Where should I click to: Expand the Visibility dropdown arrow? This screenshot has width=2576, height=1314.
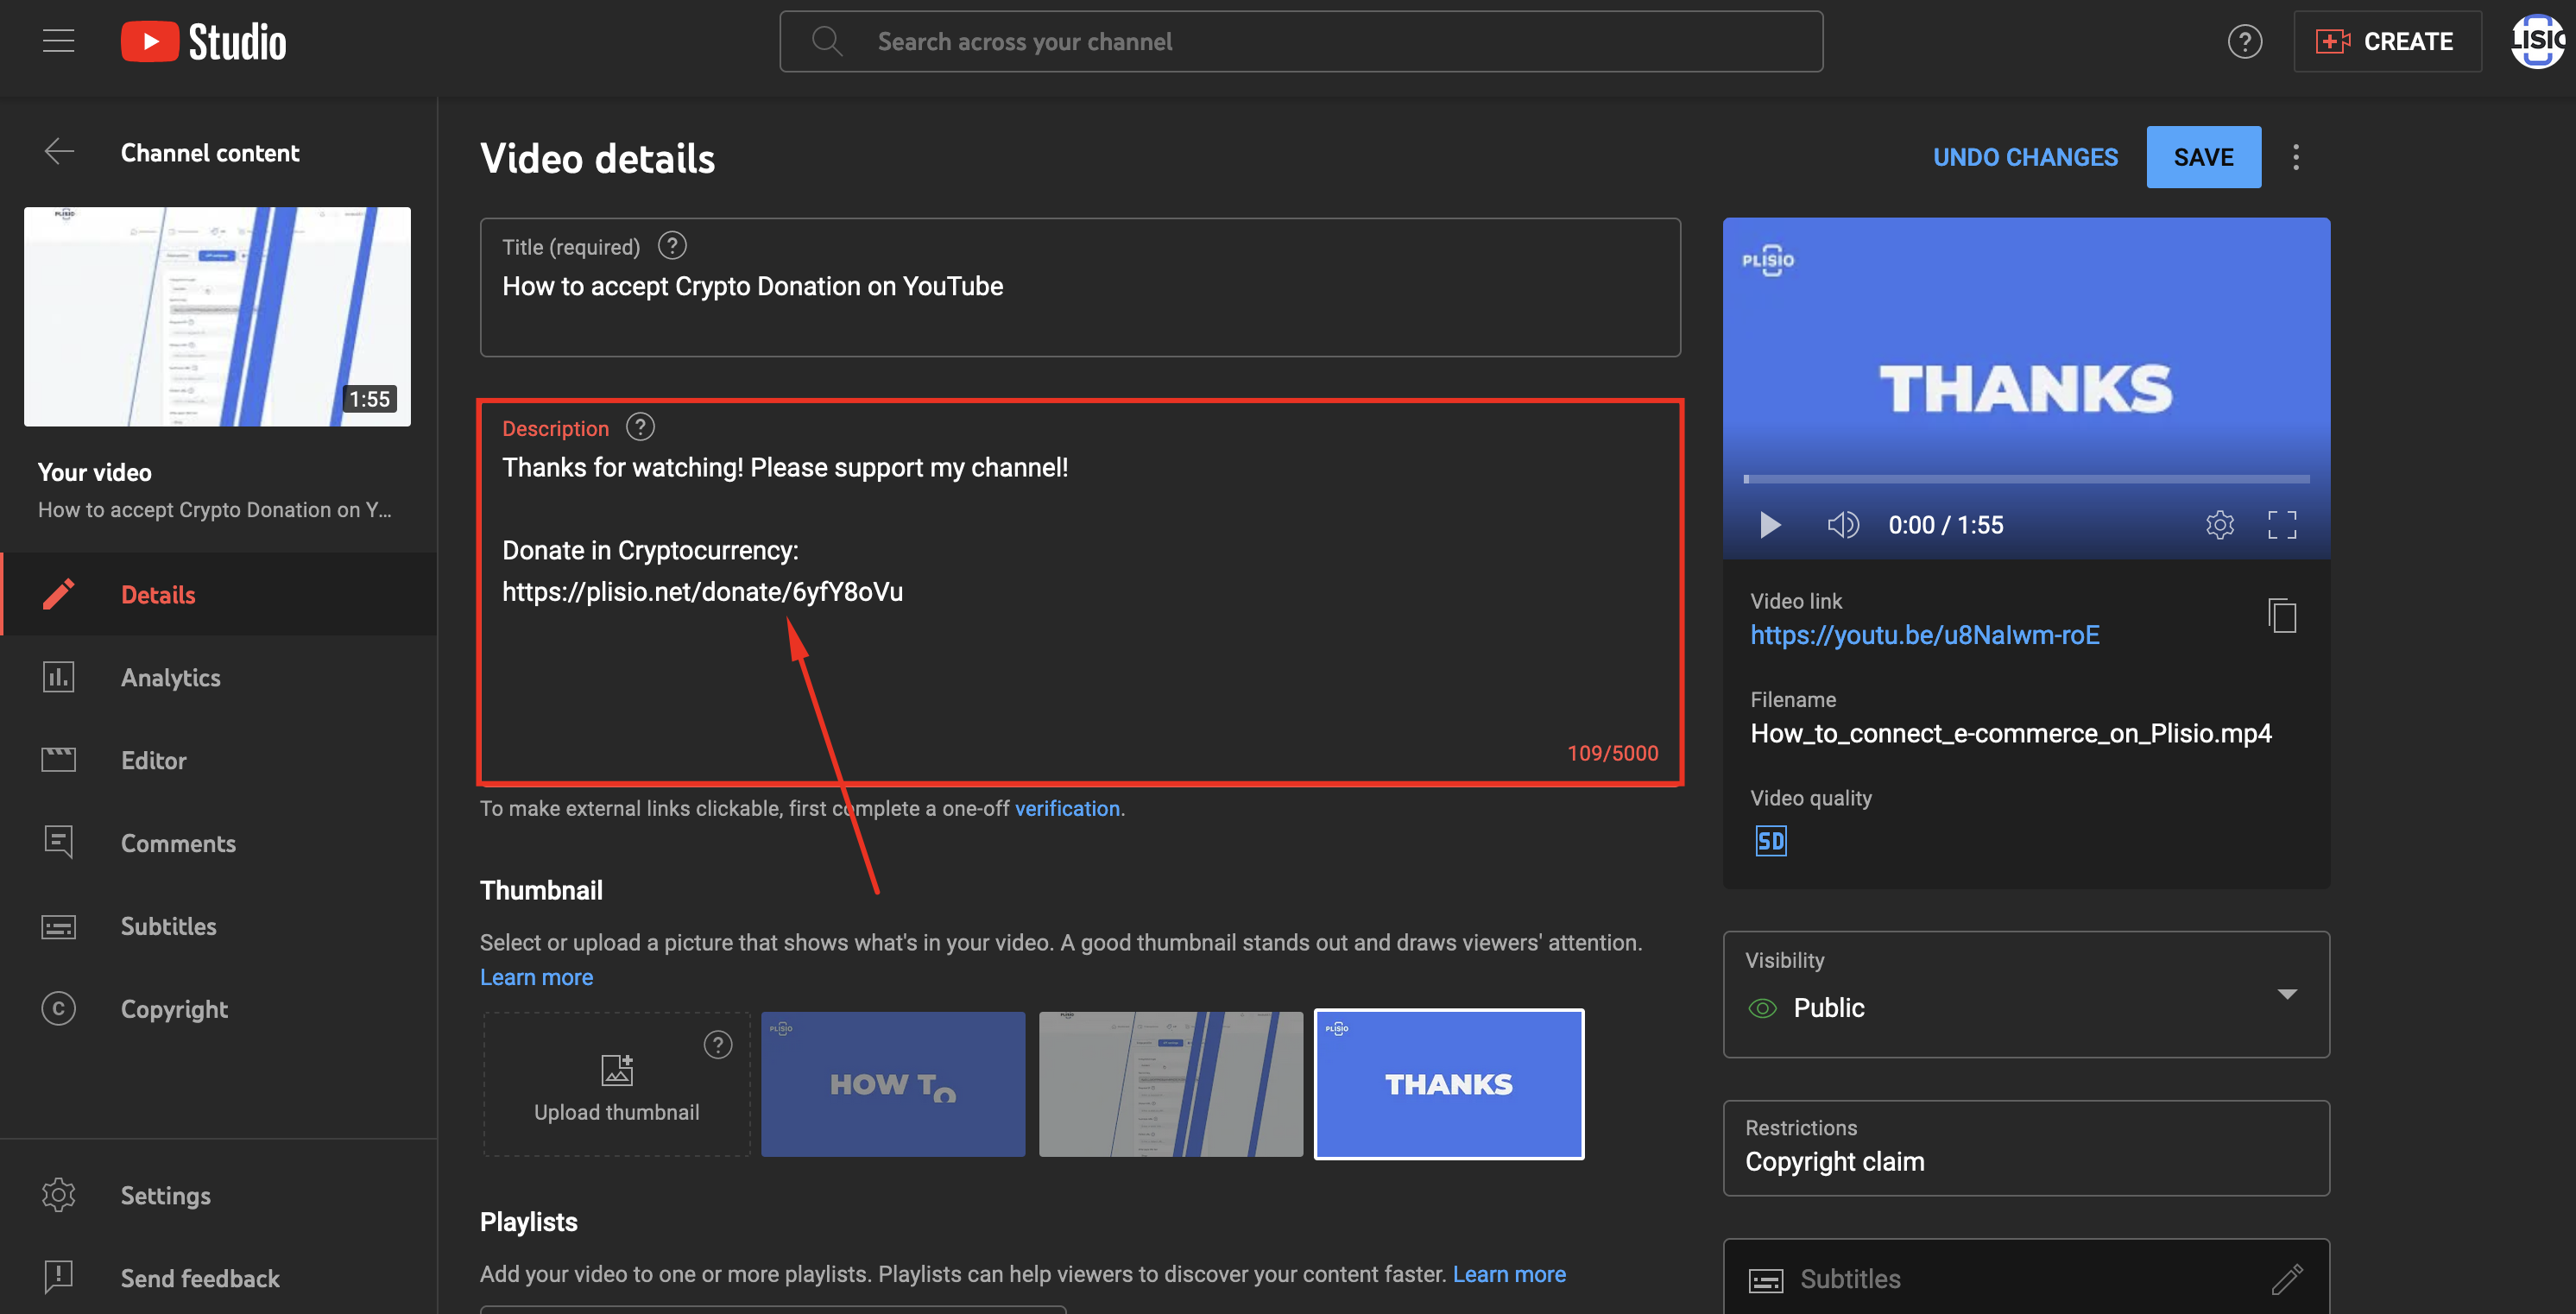2286,994
